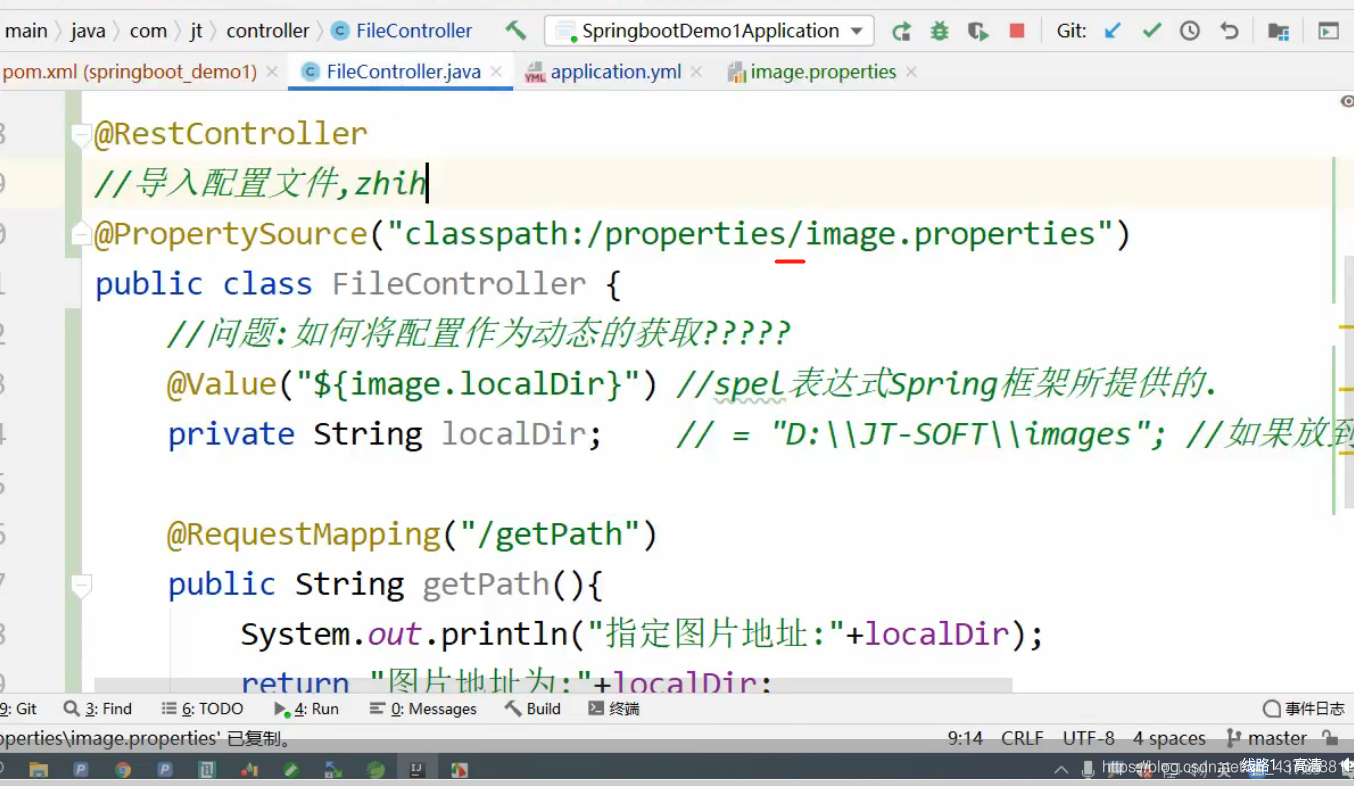1354x786 pixels.
Task: Select the FileController.java tab
Action: (403, 72)
